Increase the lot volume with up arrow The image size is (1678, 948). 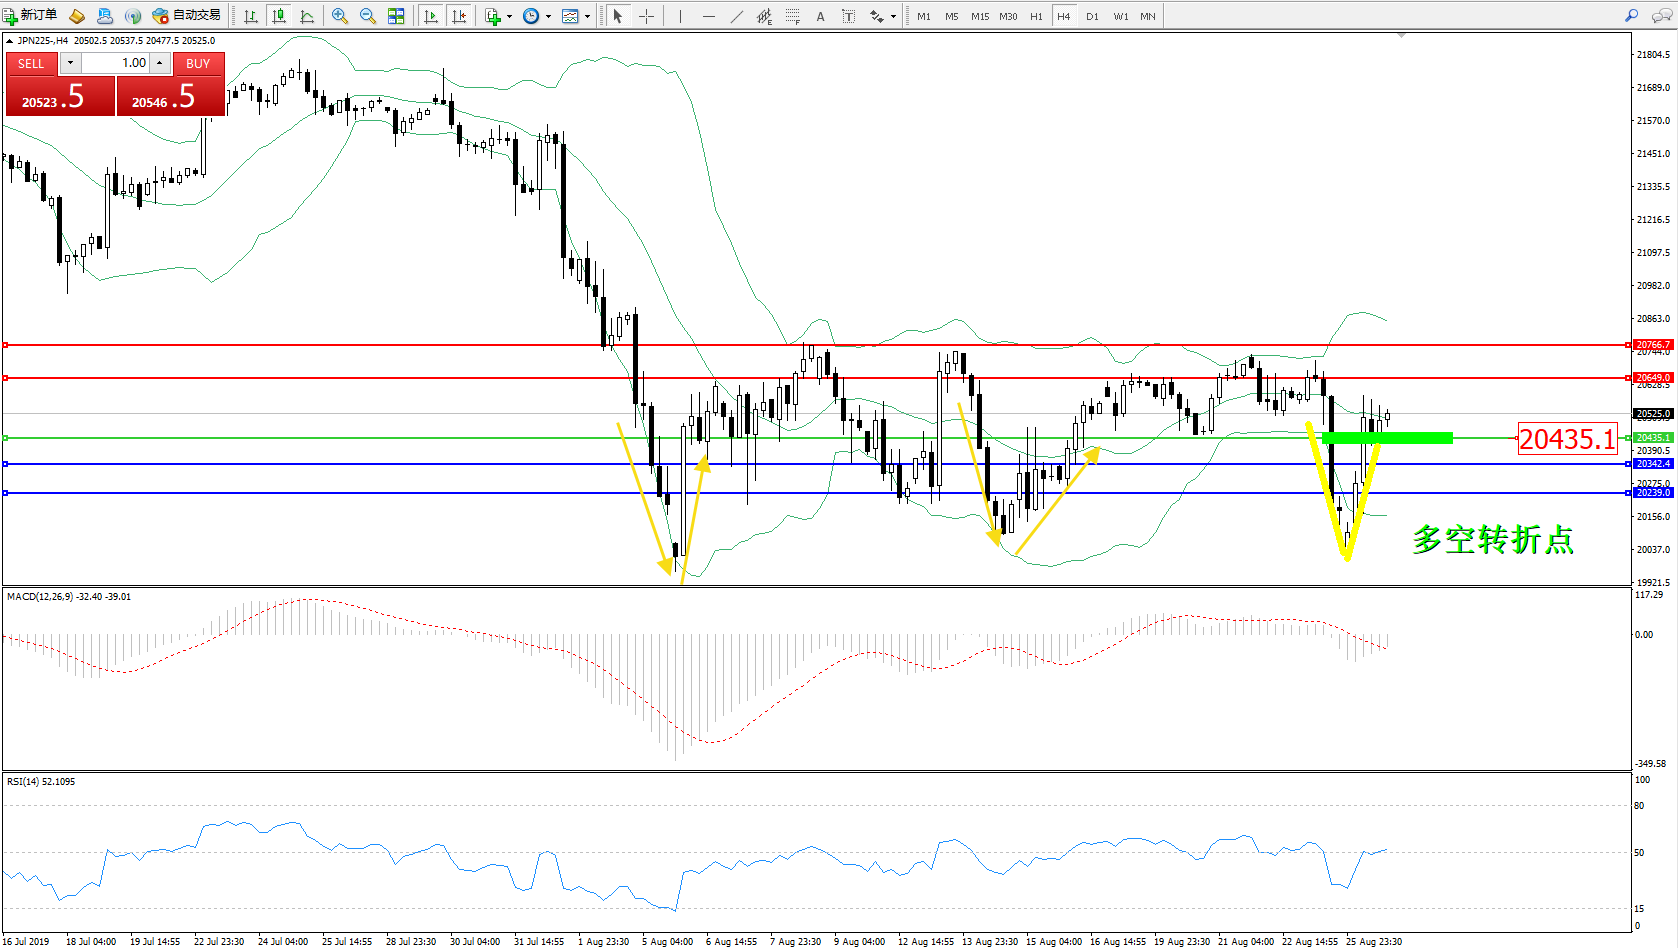coord(160,63)
